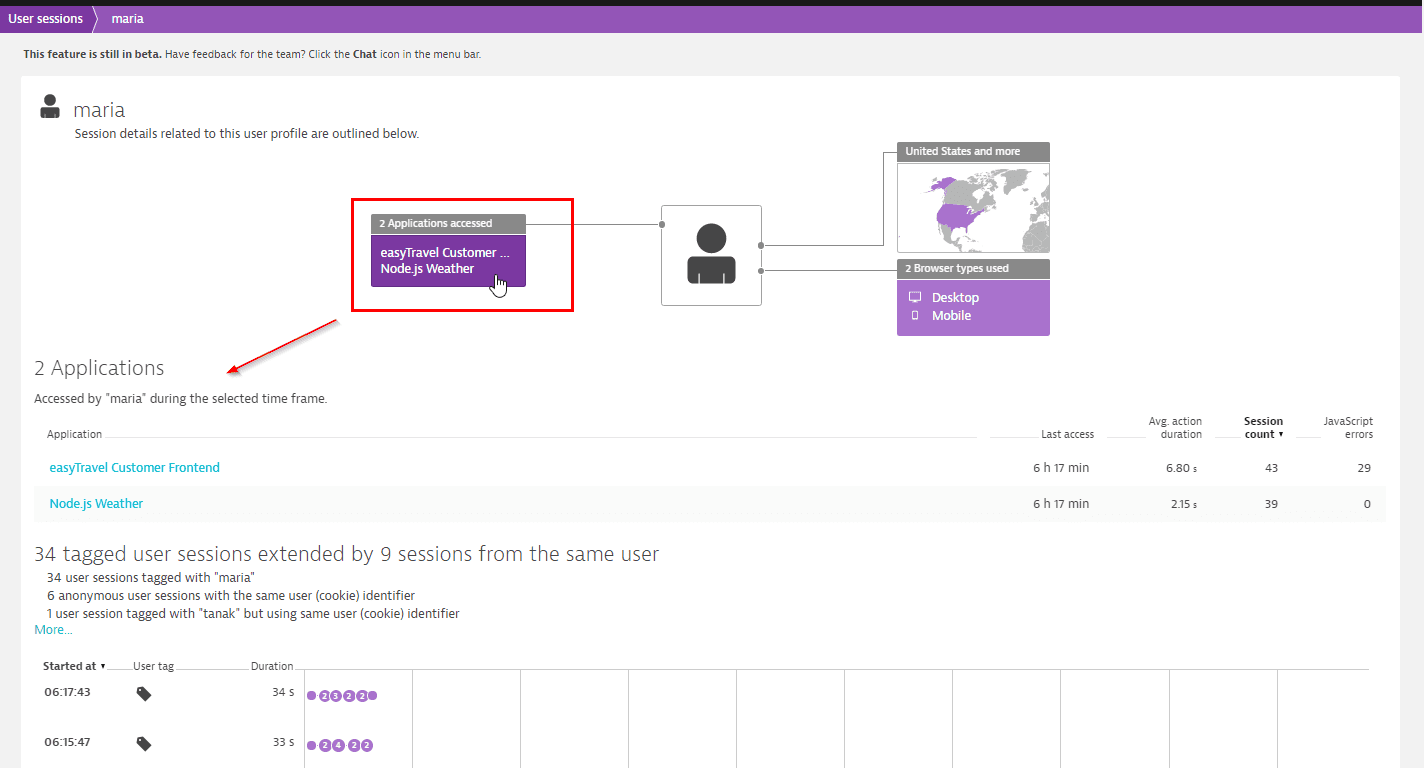Select the maria breadcrumb item
The height and width of the screenshot is (768, 1424).
(x=128, y=19)
